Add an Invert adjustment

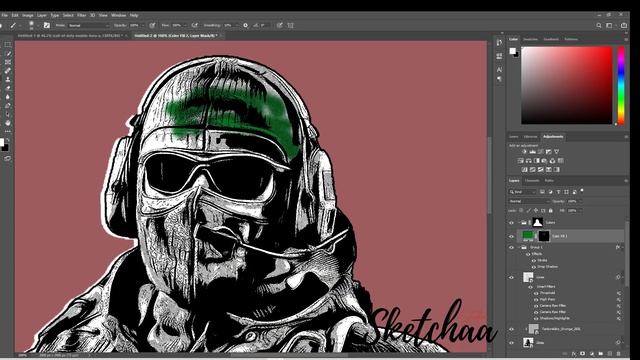tap(524, 169)
